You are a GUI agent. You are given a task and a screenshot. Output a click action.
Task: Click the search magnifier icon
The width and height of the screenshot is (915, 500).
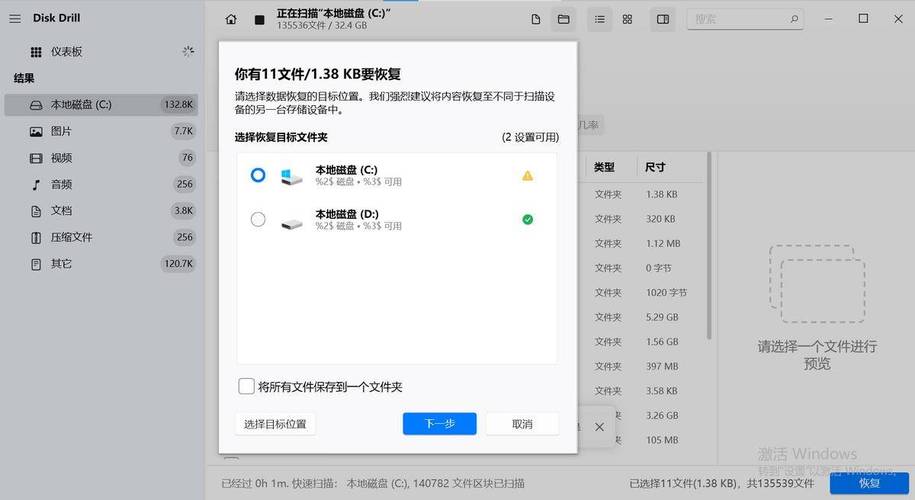[794, 19]
